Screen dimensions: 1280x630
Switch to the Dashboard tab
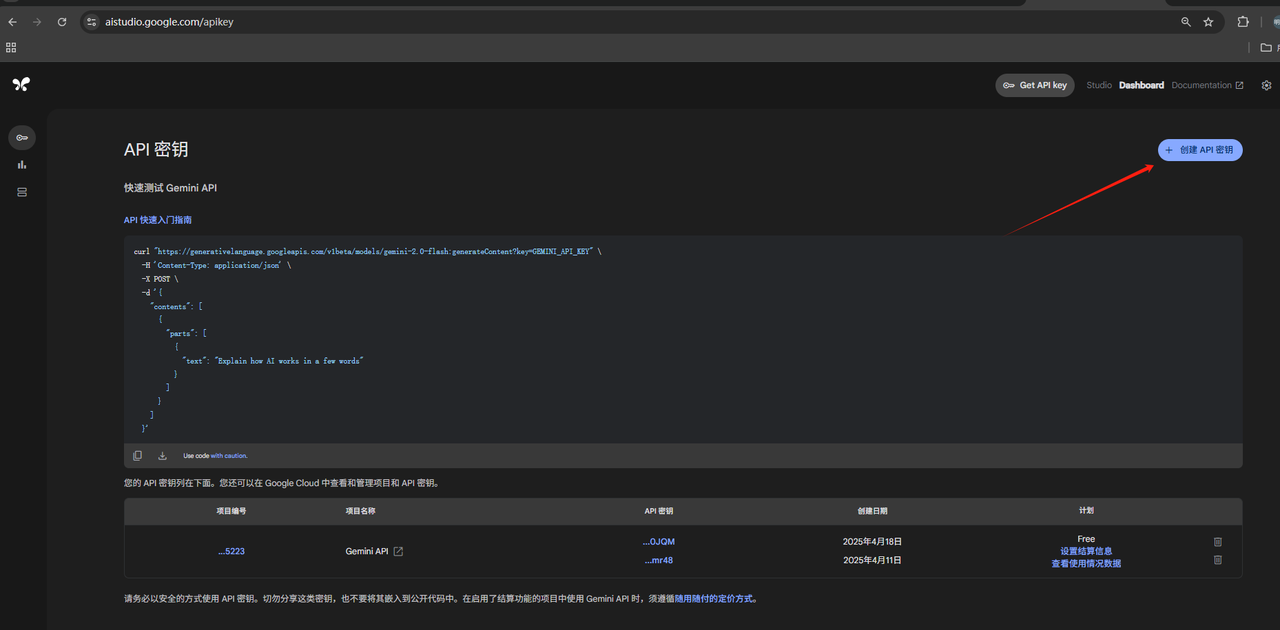1141,85
